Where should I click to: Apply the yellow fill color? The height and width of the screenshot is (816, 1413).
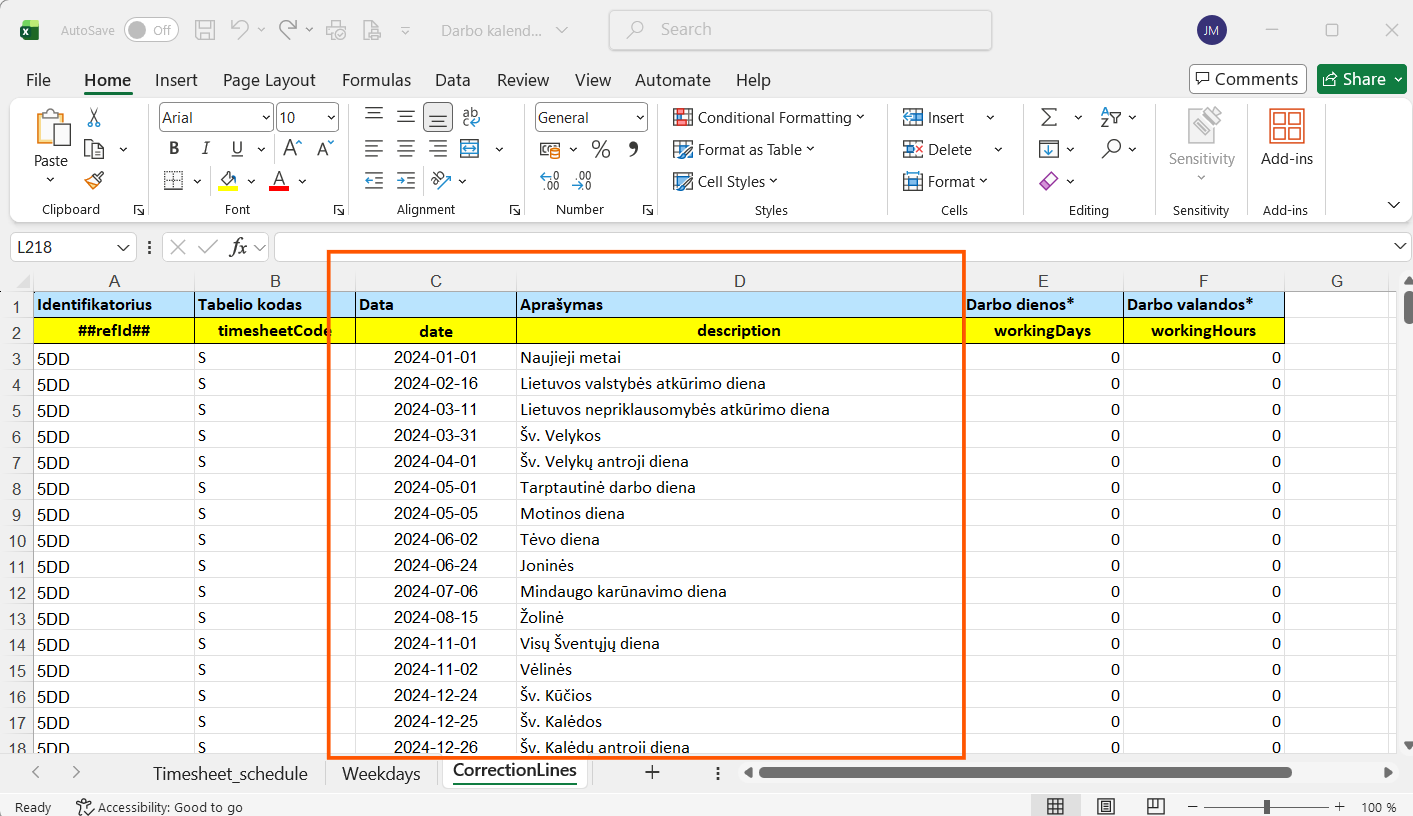228,181
